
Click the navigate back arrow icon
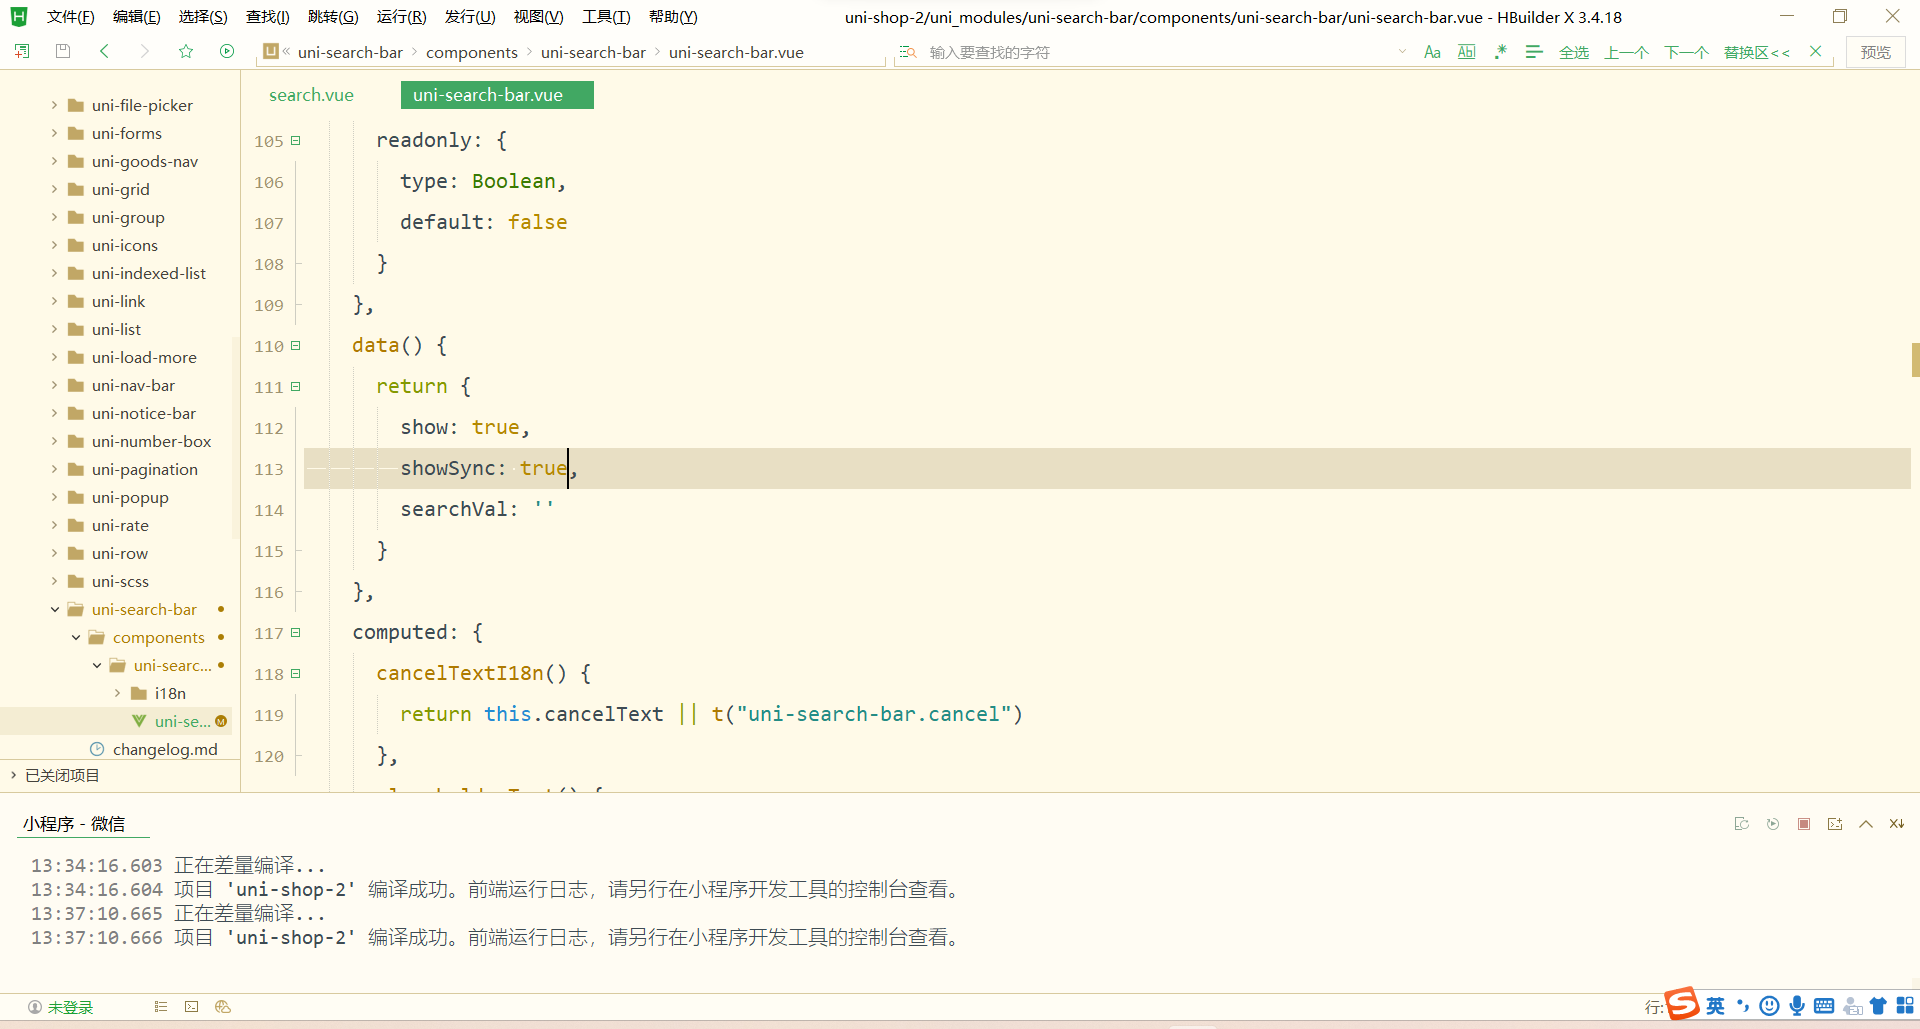pos(104,51)
